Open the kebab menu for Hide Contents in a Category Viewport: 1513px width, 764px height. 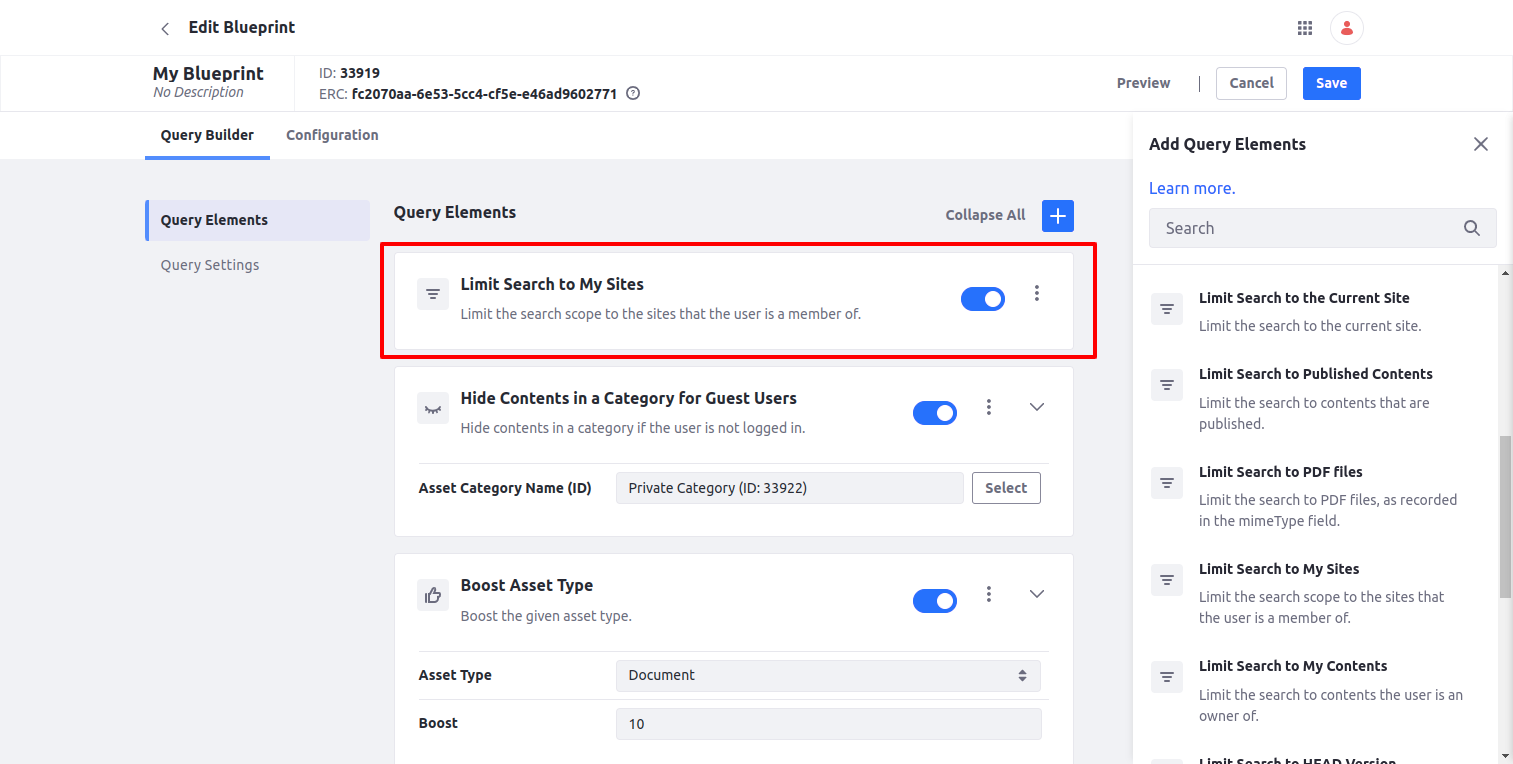989,407
